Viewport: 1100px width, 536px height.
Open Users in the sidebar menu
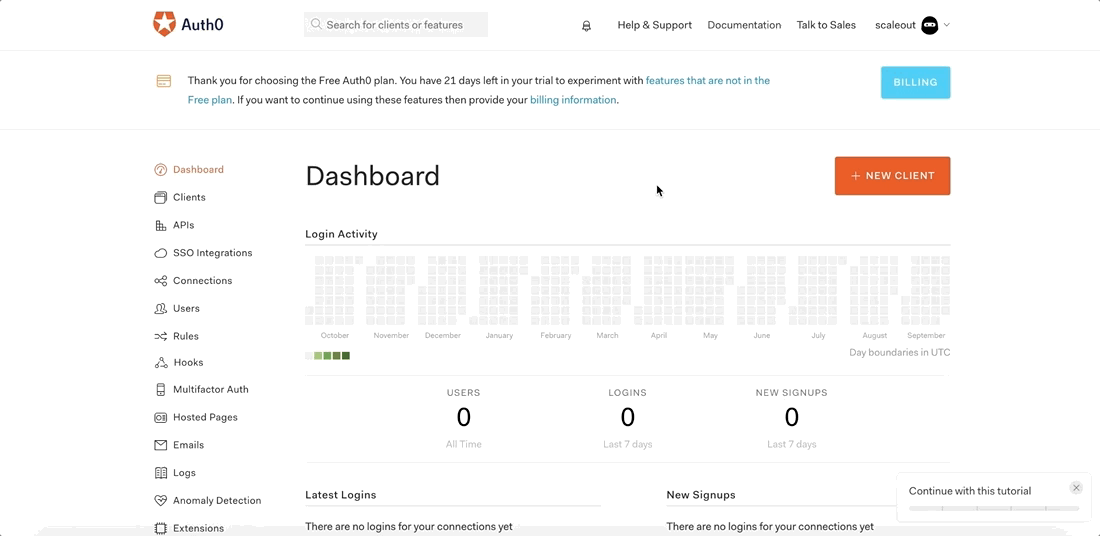(186, 309)
